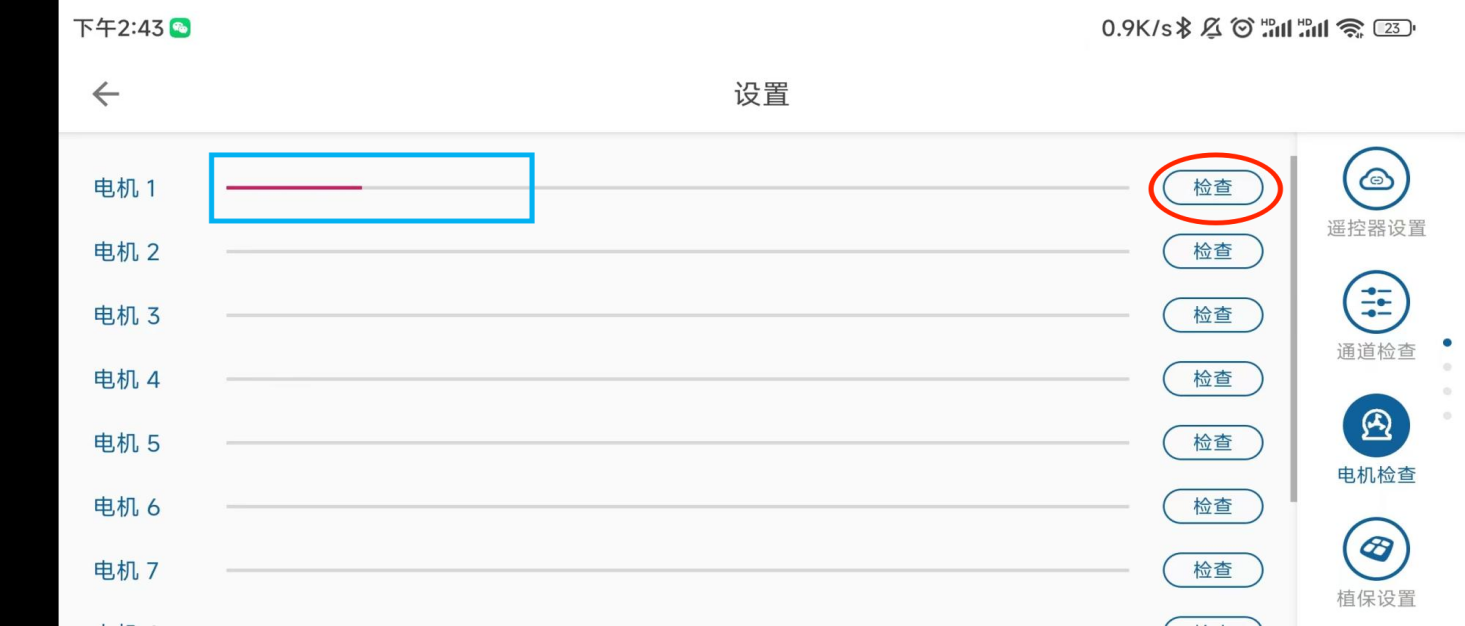Click 检查 button beside 电机 7
This screenshot has width=1465, height=626.
(1212, 570)
